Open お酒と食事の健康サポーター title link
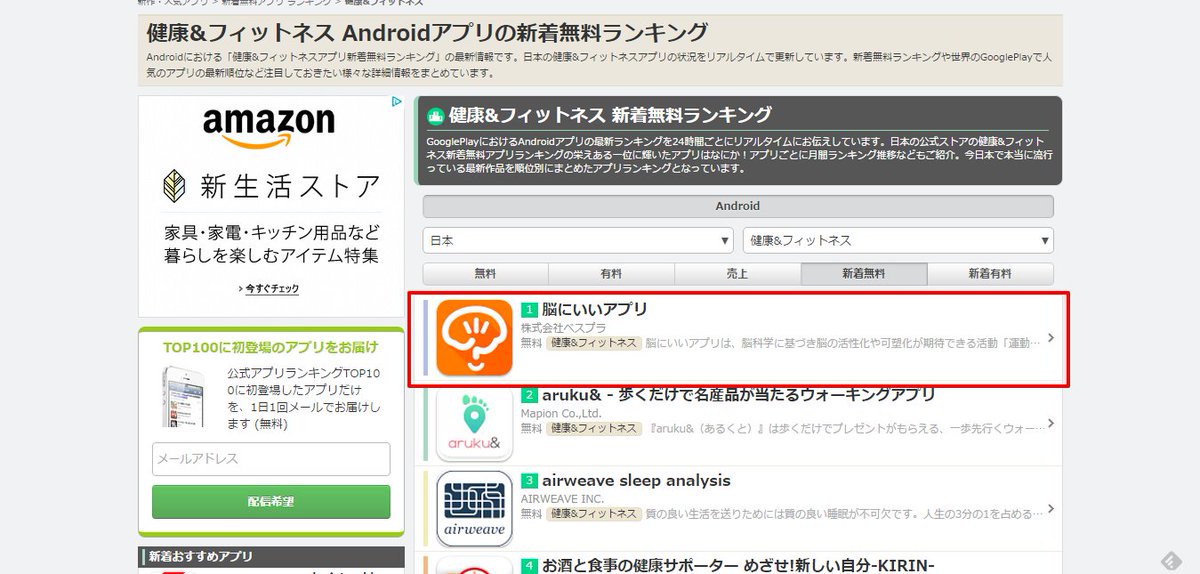Viewport: 1200px width, 574px height. [x=738, y=565]
